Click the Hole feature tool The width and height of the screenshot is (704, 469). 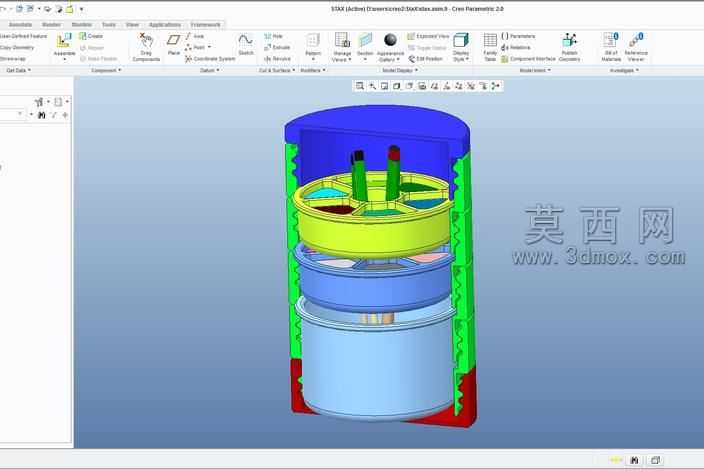273,36
